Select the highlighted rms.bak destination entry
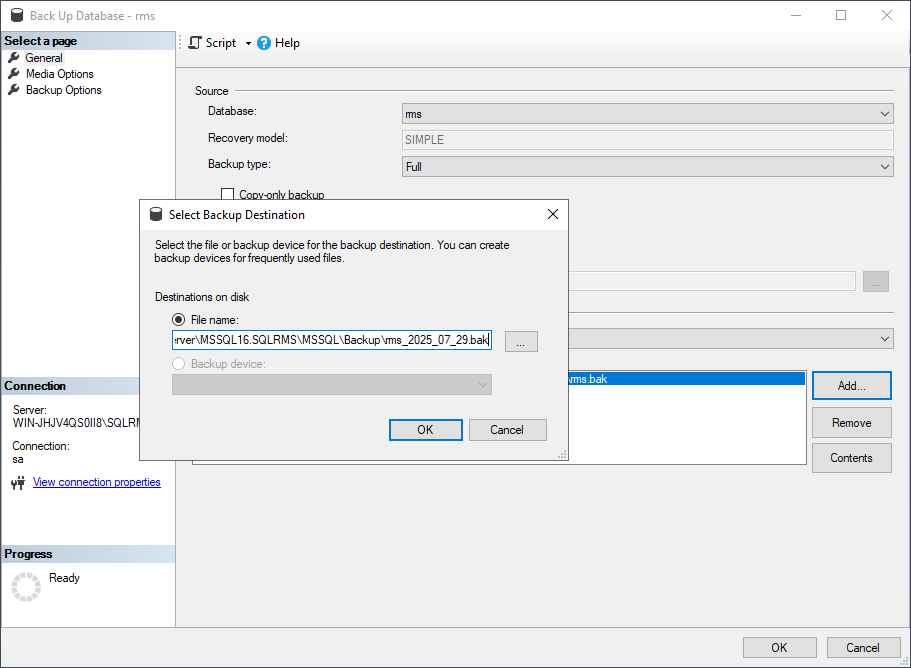The height and width of the screenshot is (668, 911). [x=686, y=379]
